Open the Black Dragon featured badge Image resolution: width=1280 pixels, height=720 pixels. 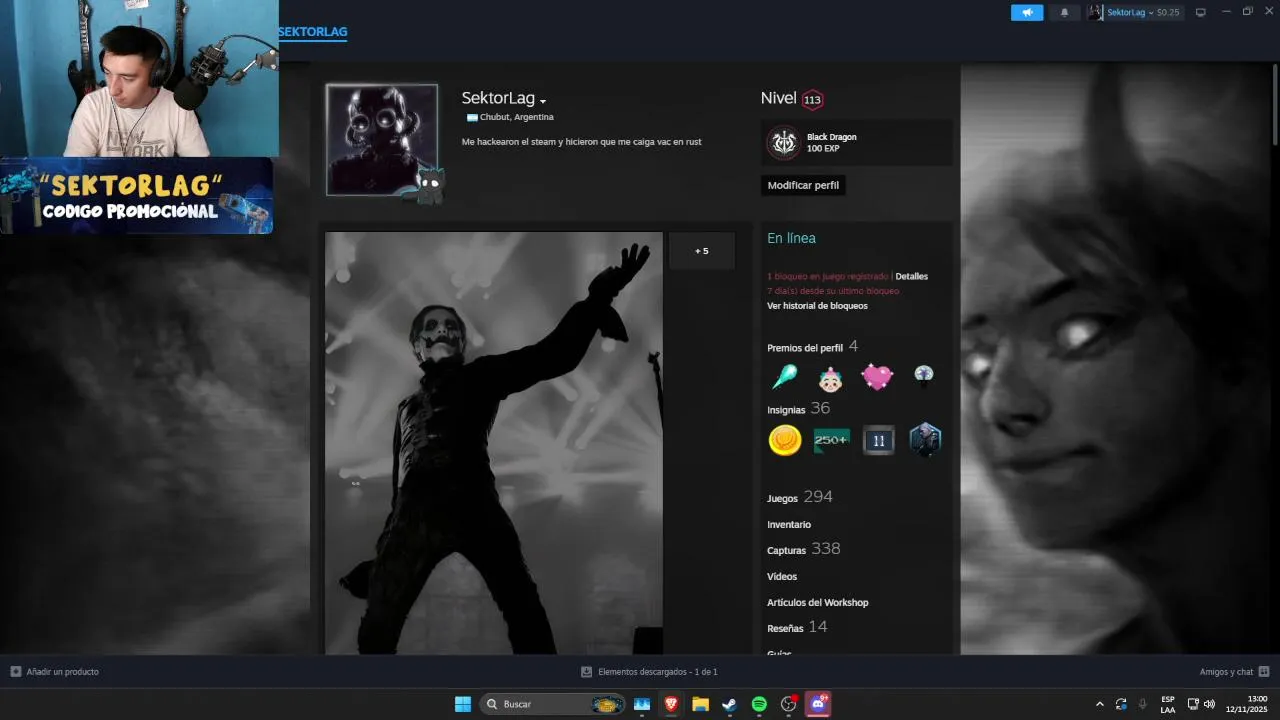pos(857,143)
